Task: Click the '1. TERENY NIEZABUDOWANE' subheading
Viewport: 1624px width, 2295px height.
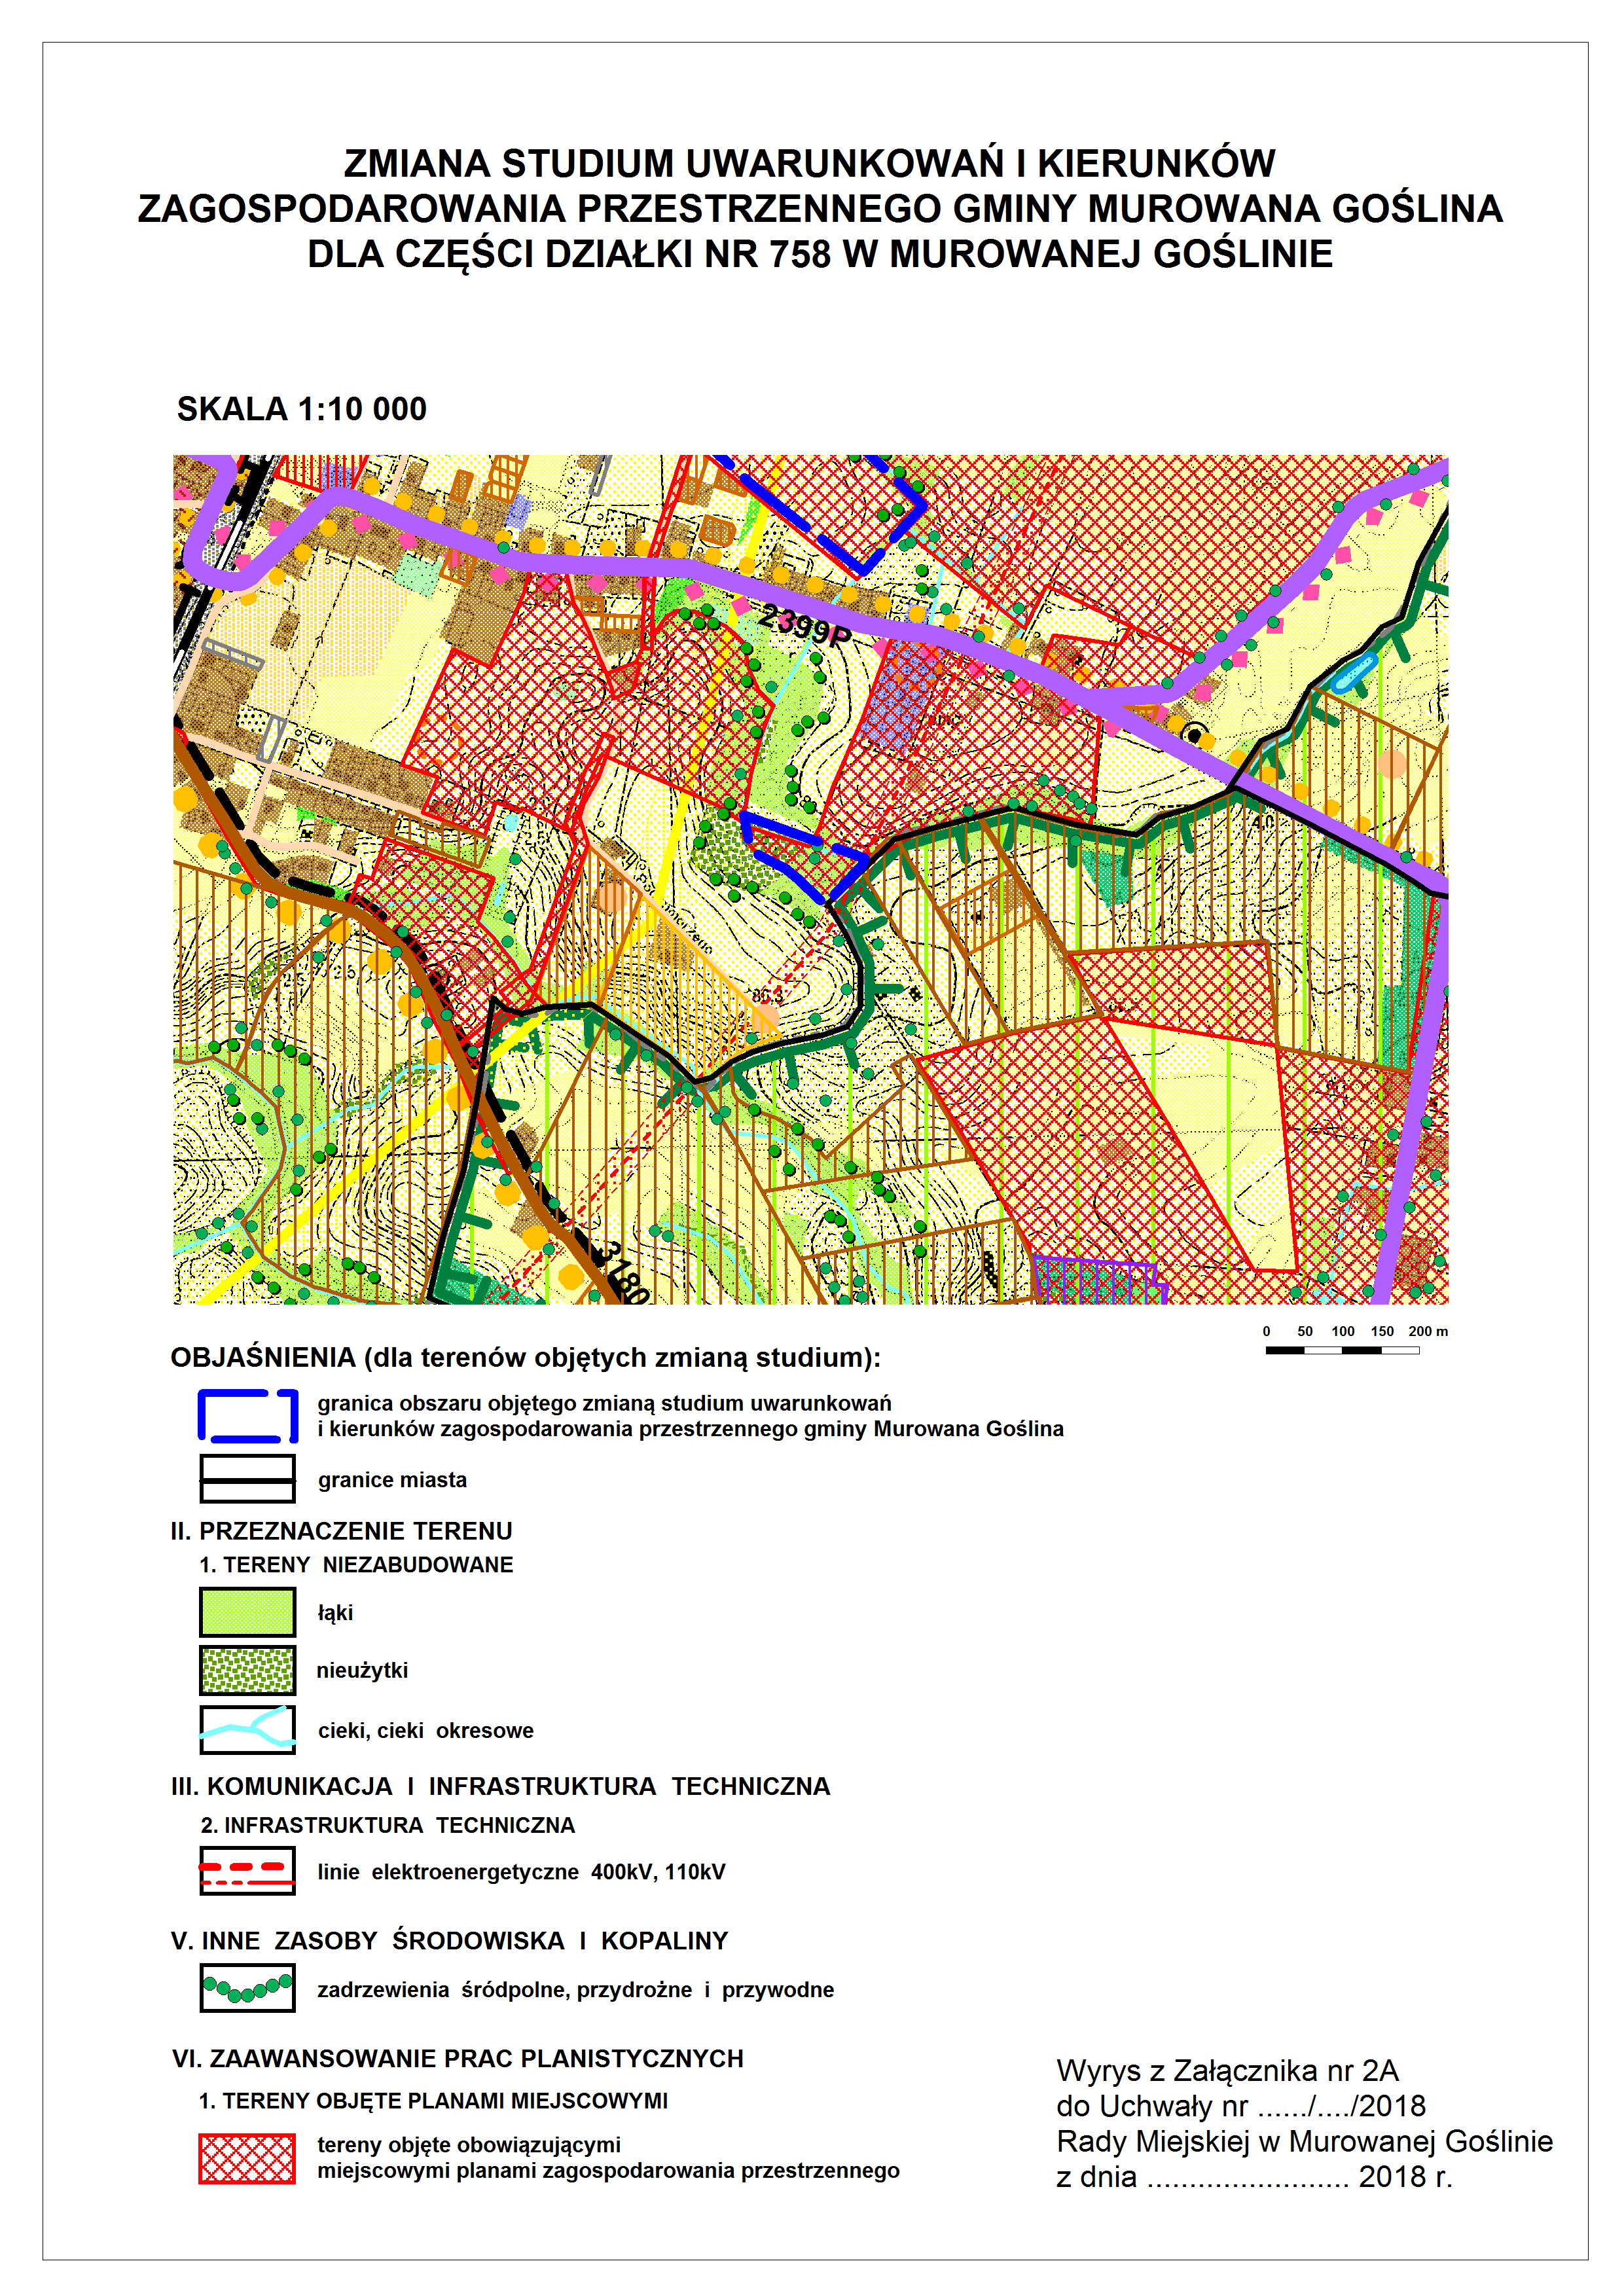Action: pos(356,1564)
